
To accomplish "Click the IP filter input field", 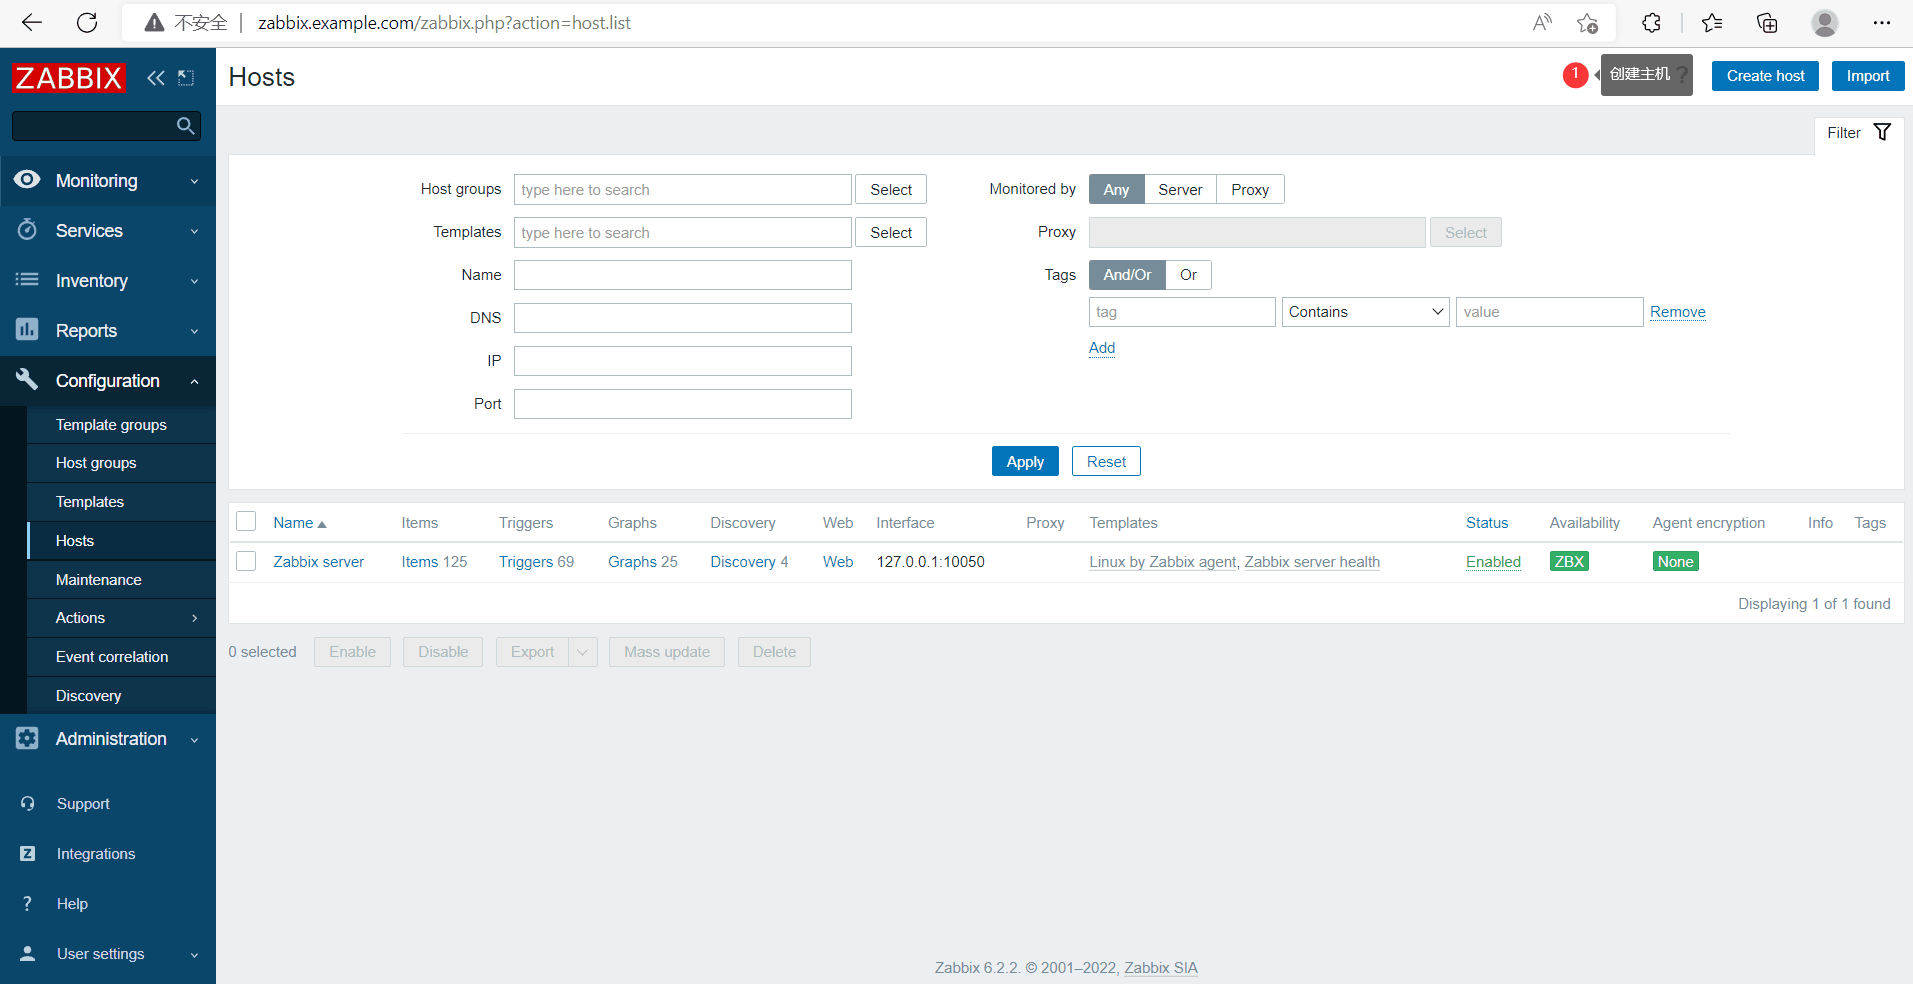I will pos(683,361).
